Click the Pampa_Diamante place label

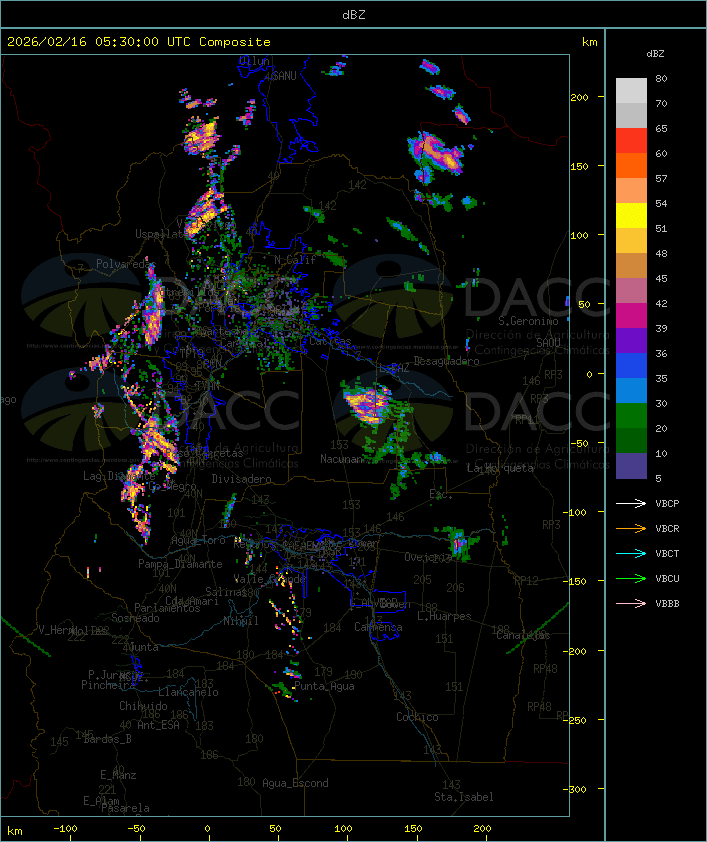pyautogui.click(x=180, y=564)
